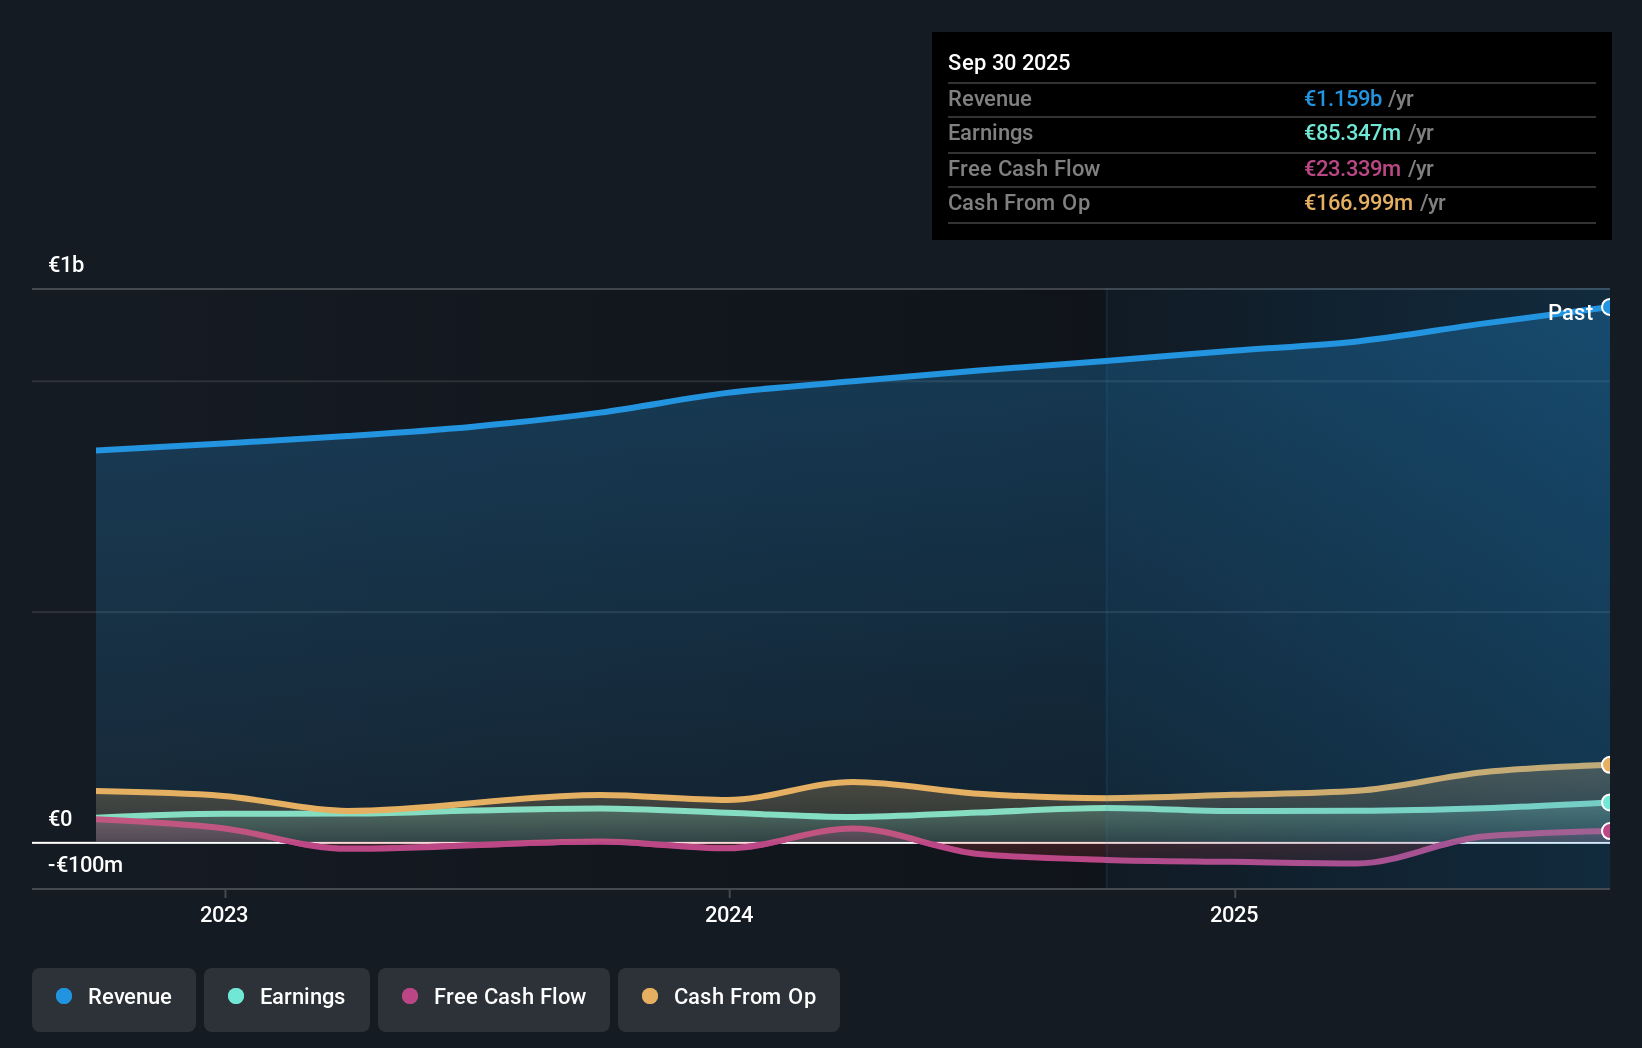The image size is (1642, 1048).
Task: Click the pink Free Cash Flow legend dot
Action: [x=409, y=996]
